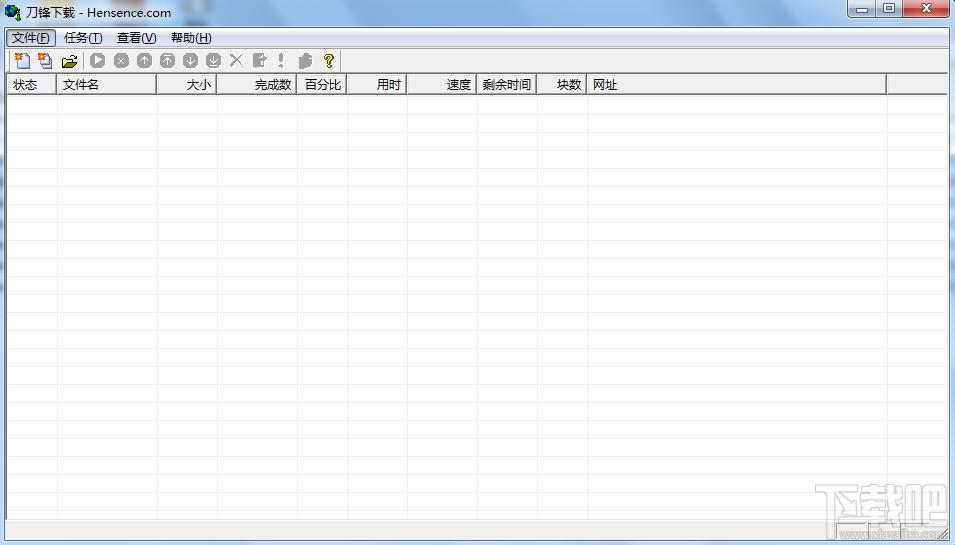Sort by the 剩余时间 column header
The image size is (955, 545).
point(507,85)
